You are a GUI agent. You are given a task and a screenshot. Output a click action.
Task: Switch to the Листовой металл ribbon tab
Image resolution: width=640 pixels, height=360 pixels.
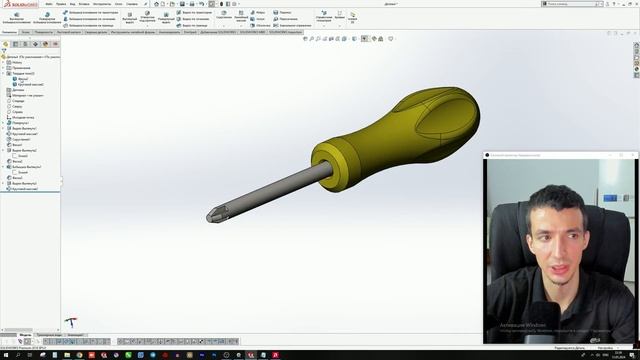(x=69, y=32)
